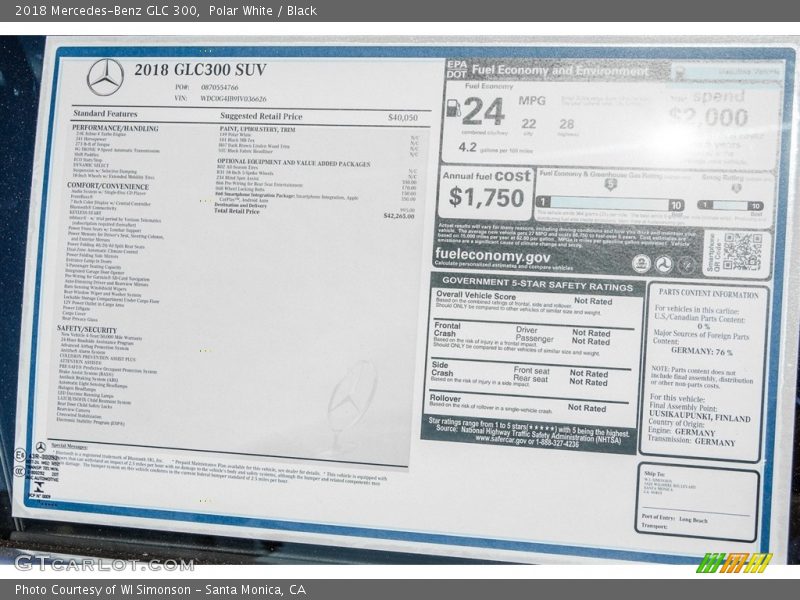This screenshot has height=600, width=800.
Task: Click the fueleconomy.gov link
Action: point(492,256)
